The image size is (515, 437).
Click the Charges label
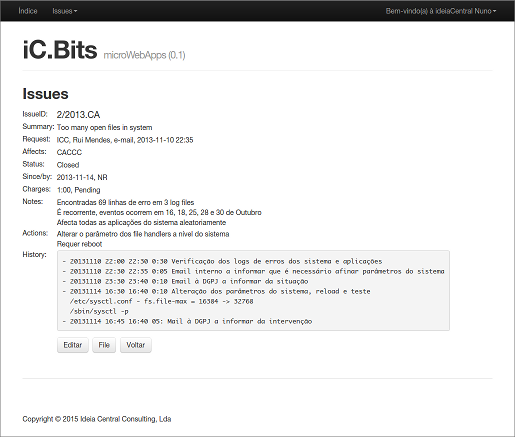click(36, 189)
